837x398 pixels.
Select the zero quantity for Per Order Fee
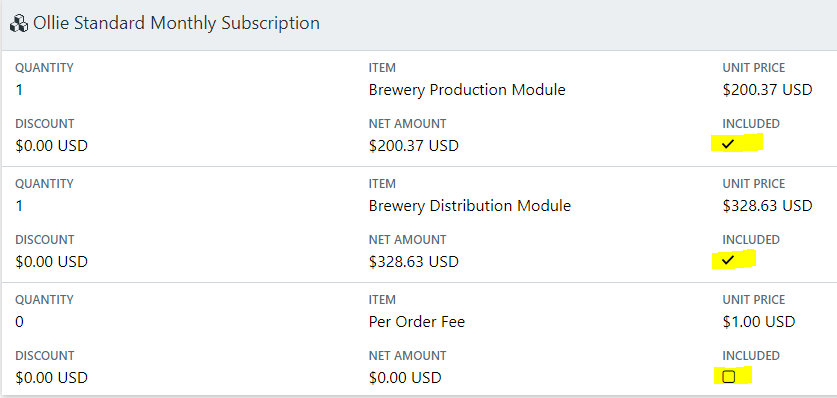[19, 322]
